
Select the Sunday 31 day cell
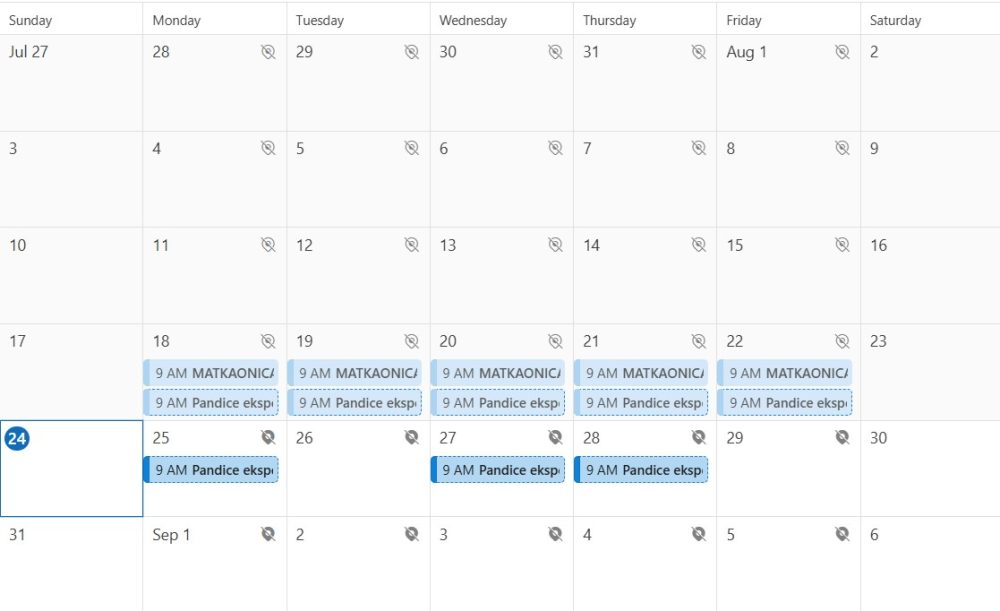coord(72,570)
